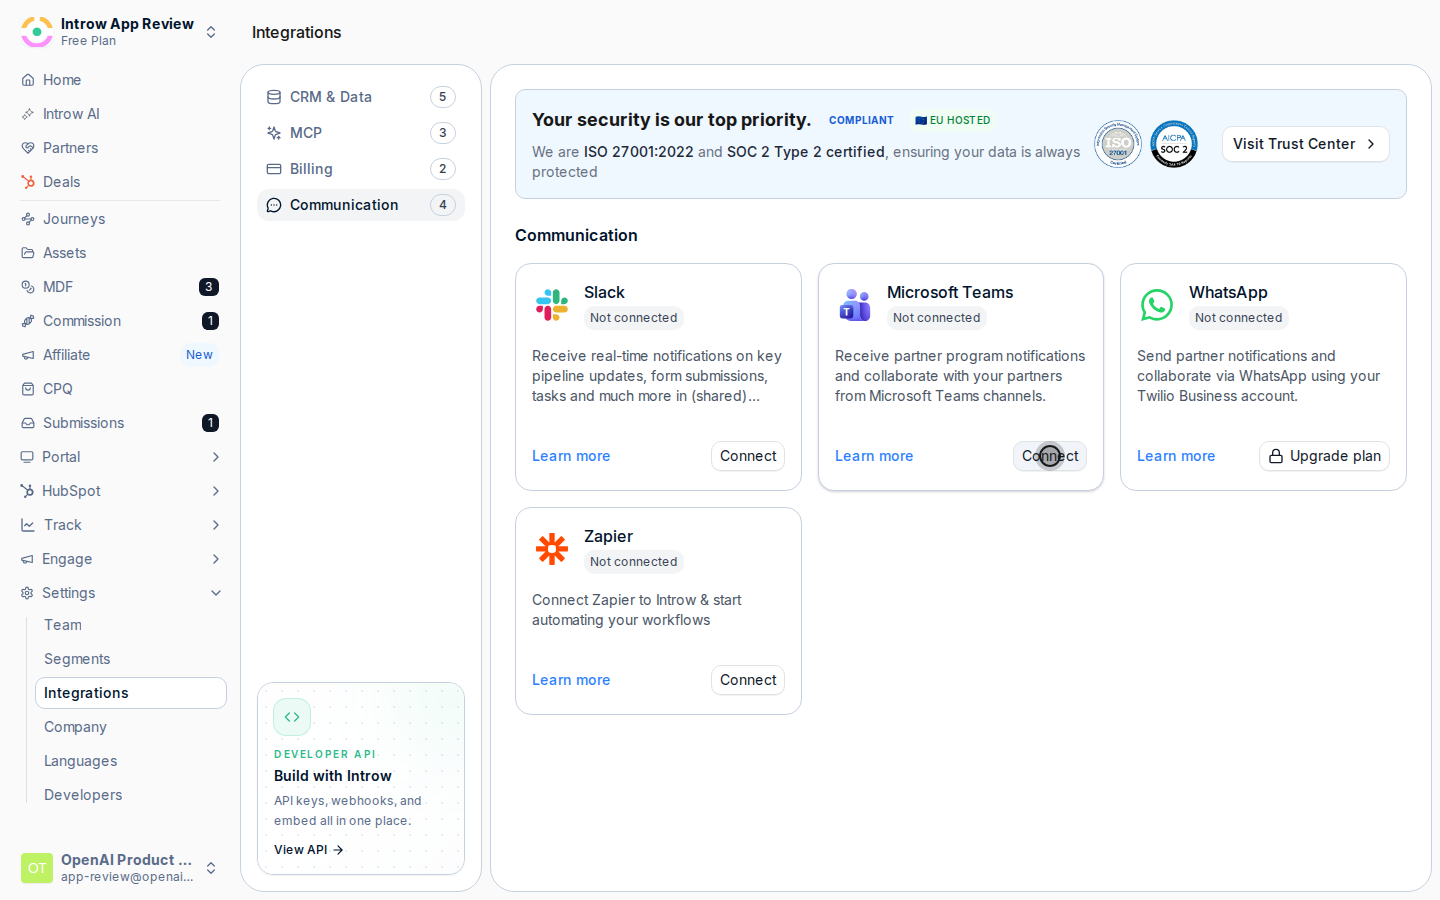Click the AICPA SOC 2 badge
The height and width of the screenshot is (900, 1440).
1173,144
